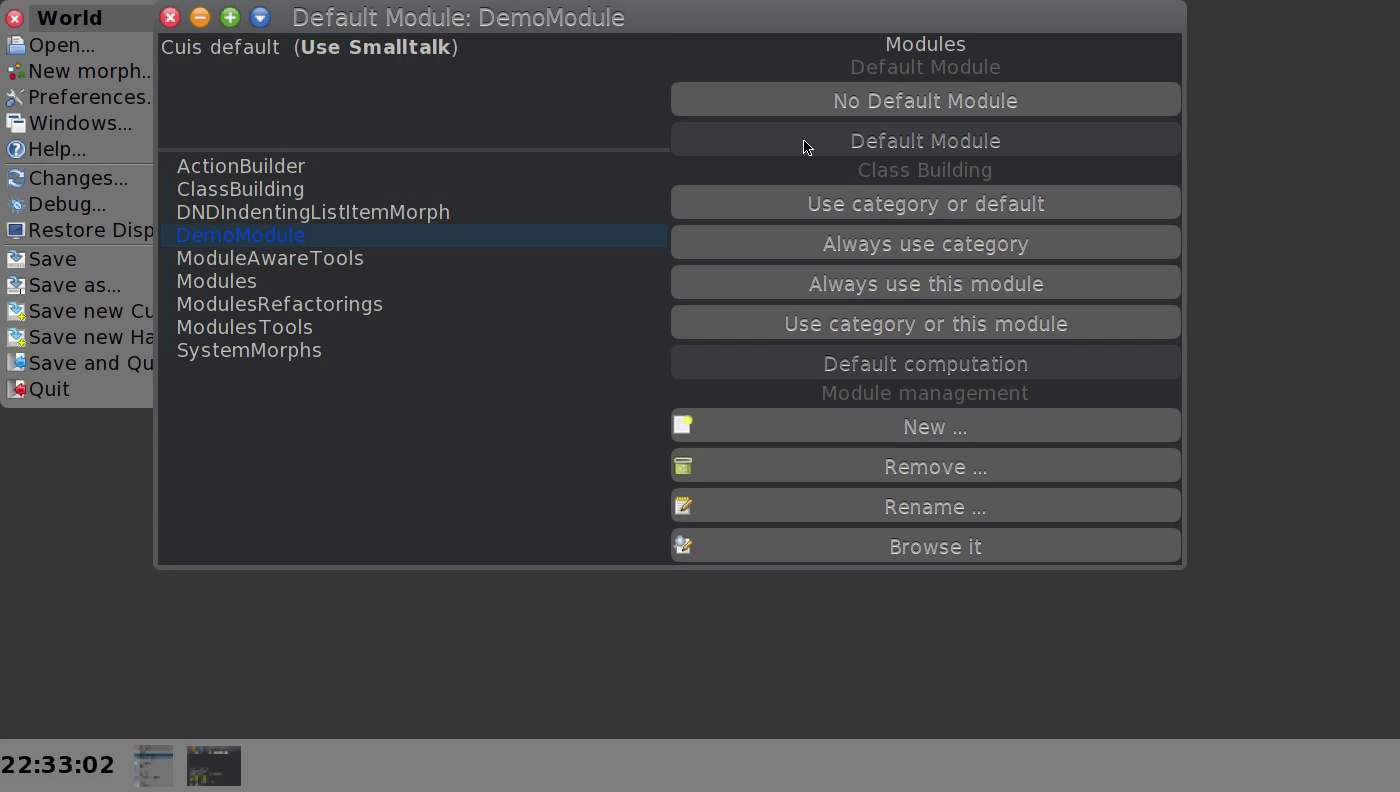
Task: Click the Open... folder icon in World menu
Action: (x=15, y=45)
